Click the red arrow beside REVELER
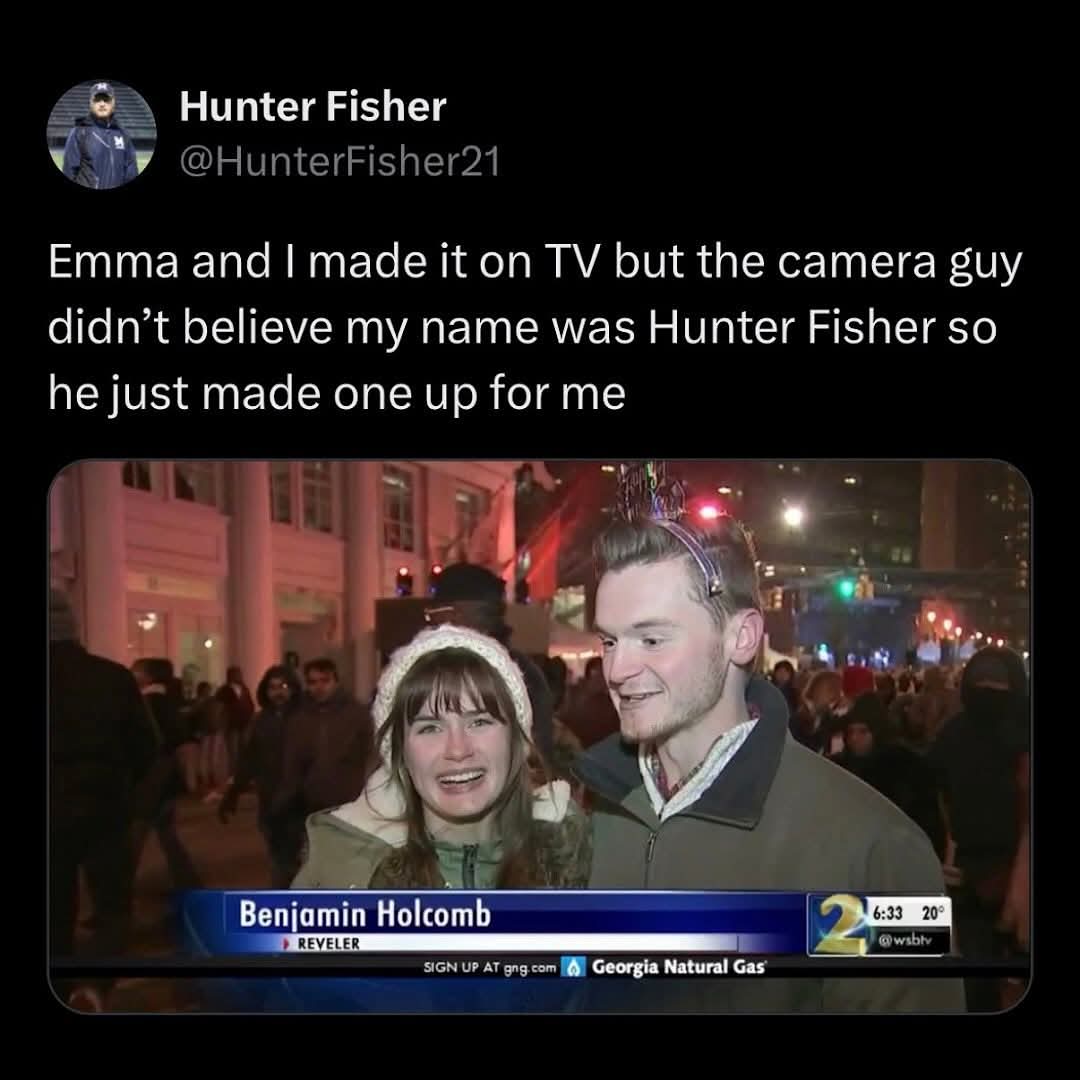 [288, 944]
